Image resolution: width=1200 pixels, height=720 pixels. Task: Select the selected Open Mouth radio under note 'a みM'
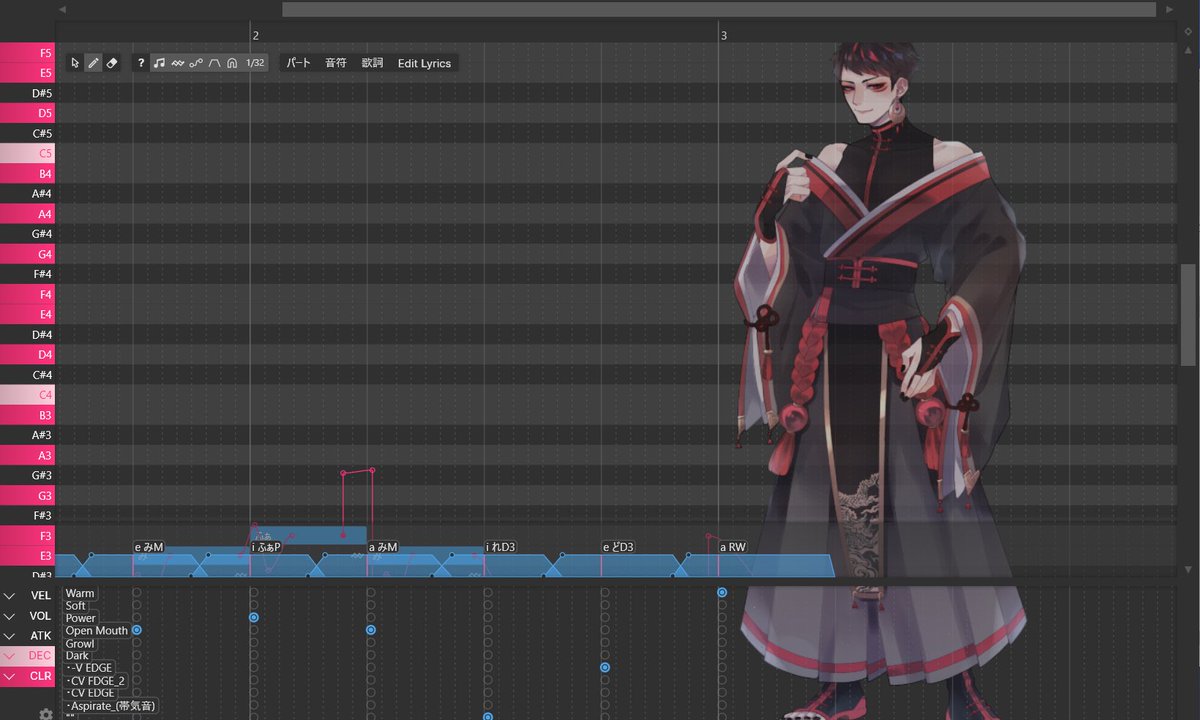tap(371, 630)
